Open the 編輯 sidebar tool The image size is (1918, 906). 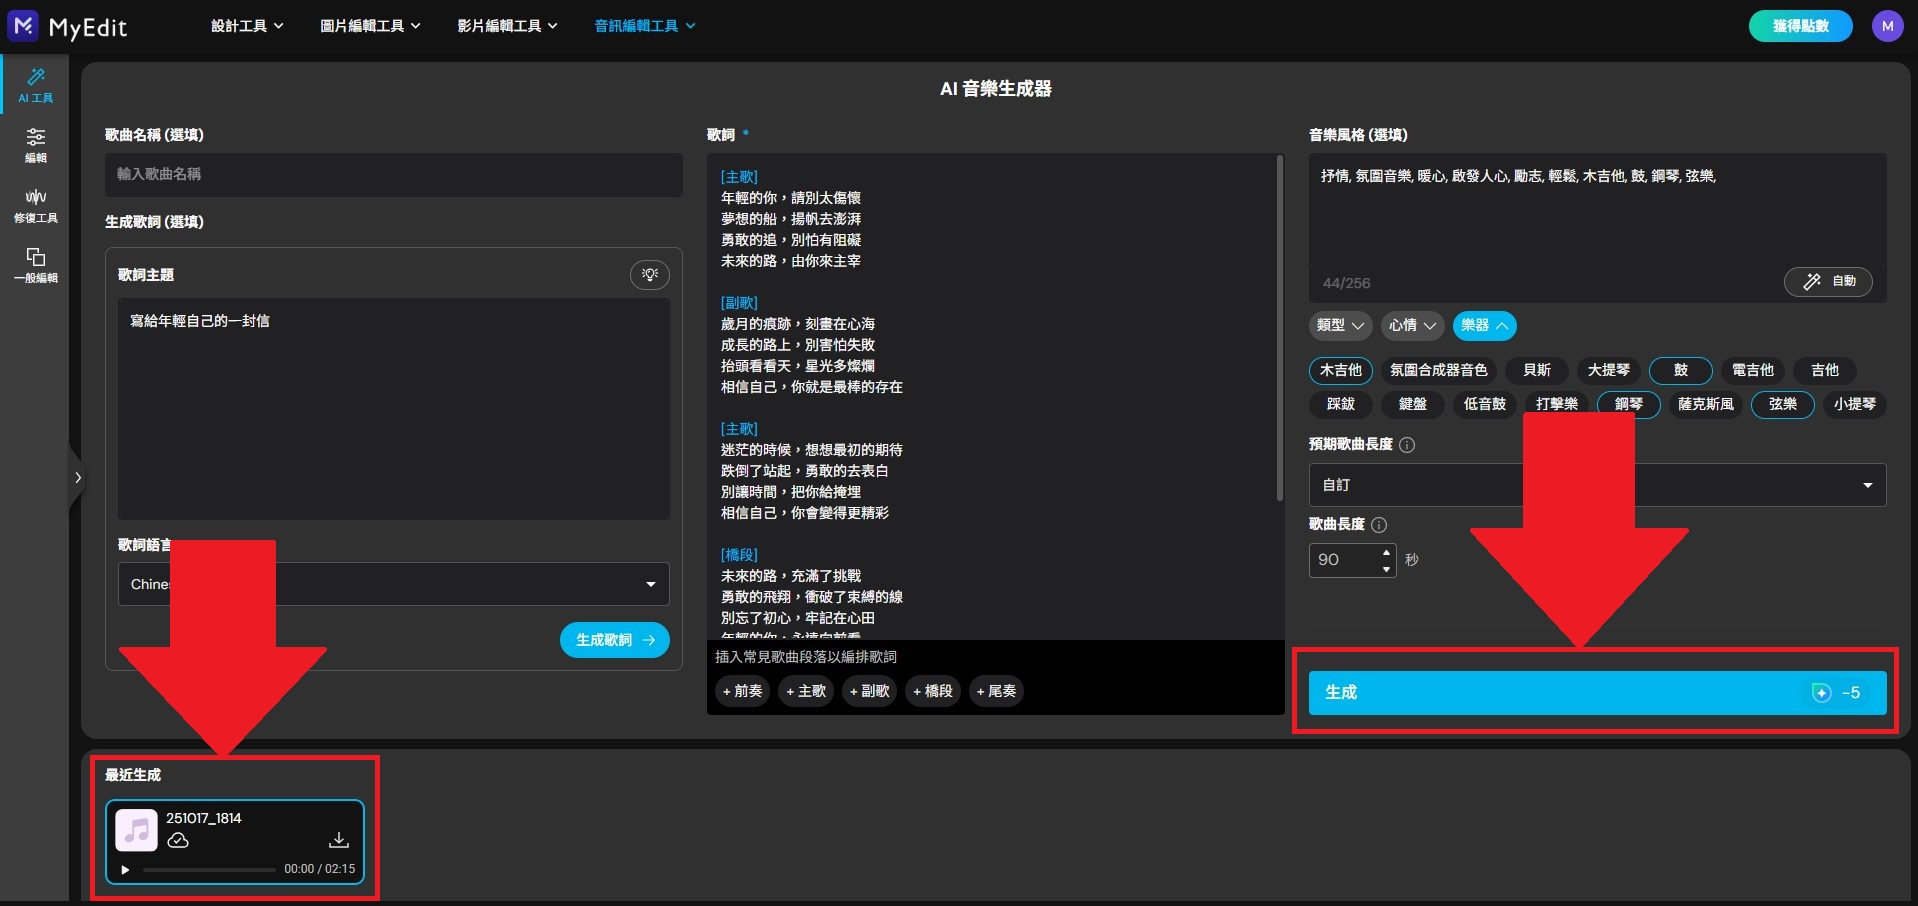coord(35,144)
